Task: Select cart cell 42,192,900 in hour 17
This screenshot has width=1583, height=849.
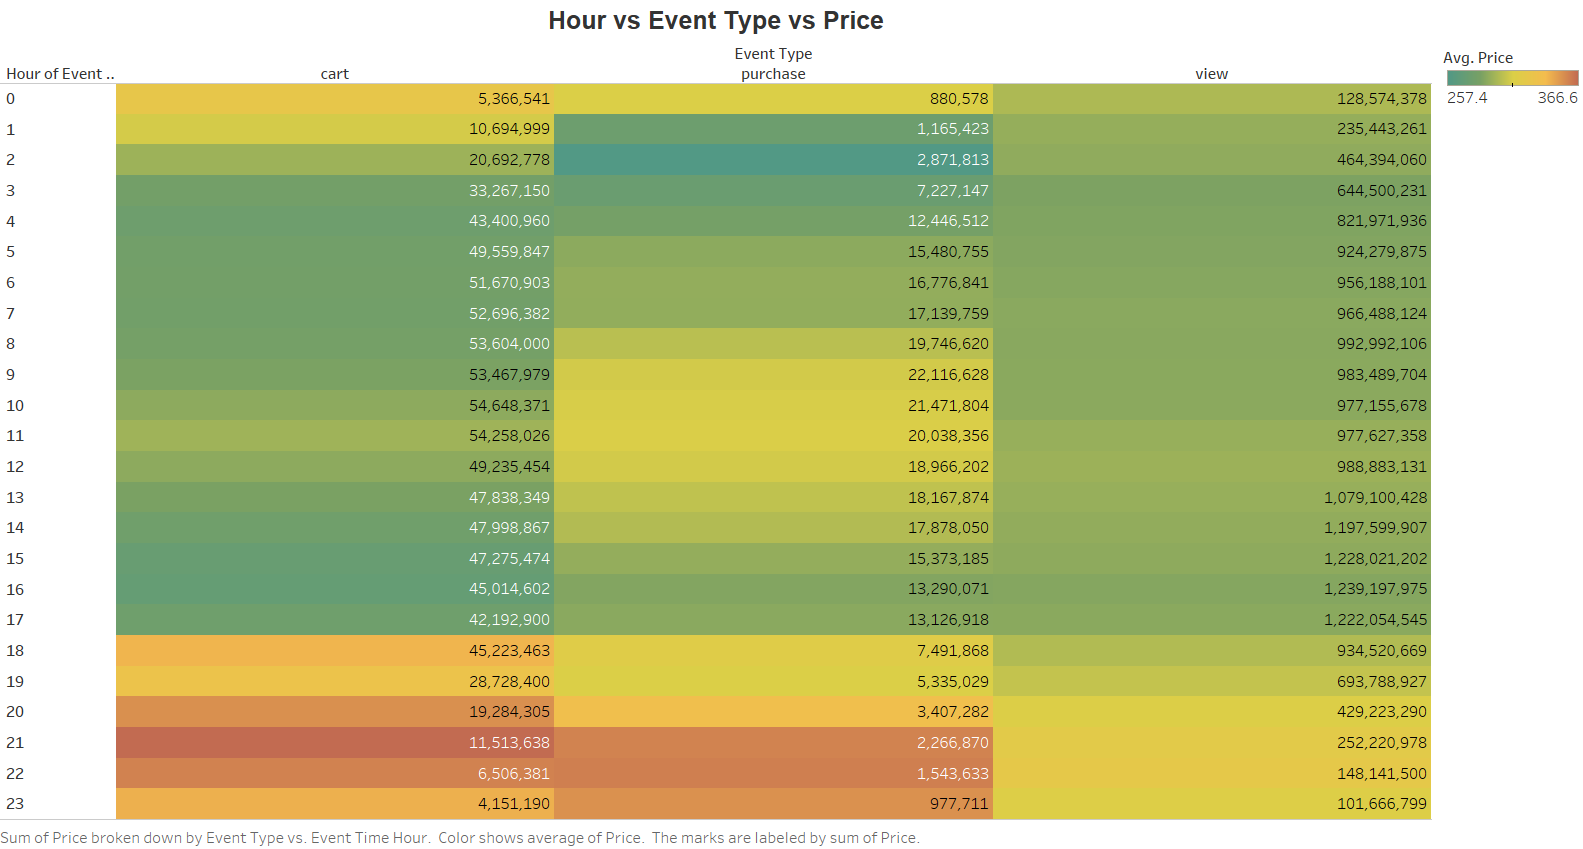Action: 335,620
